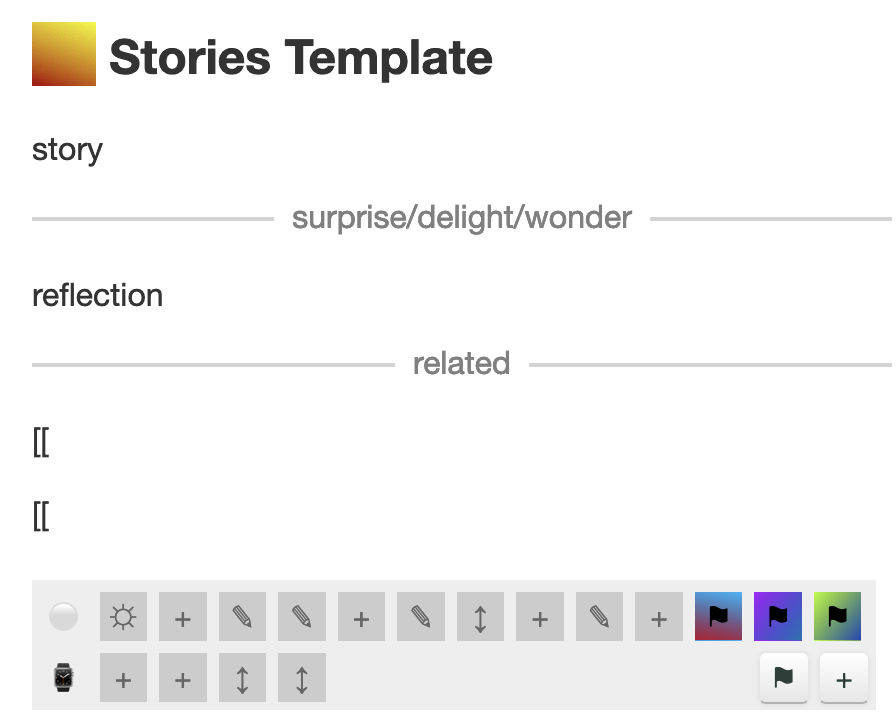
Task: Click the last pencil icon in top row
Action: click(x=599, y=617)
